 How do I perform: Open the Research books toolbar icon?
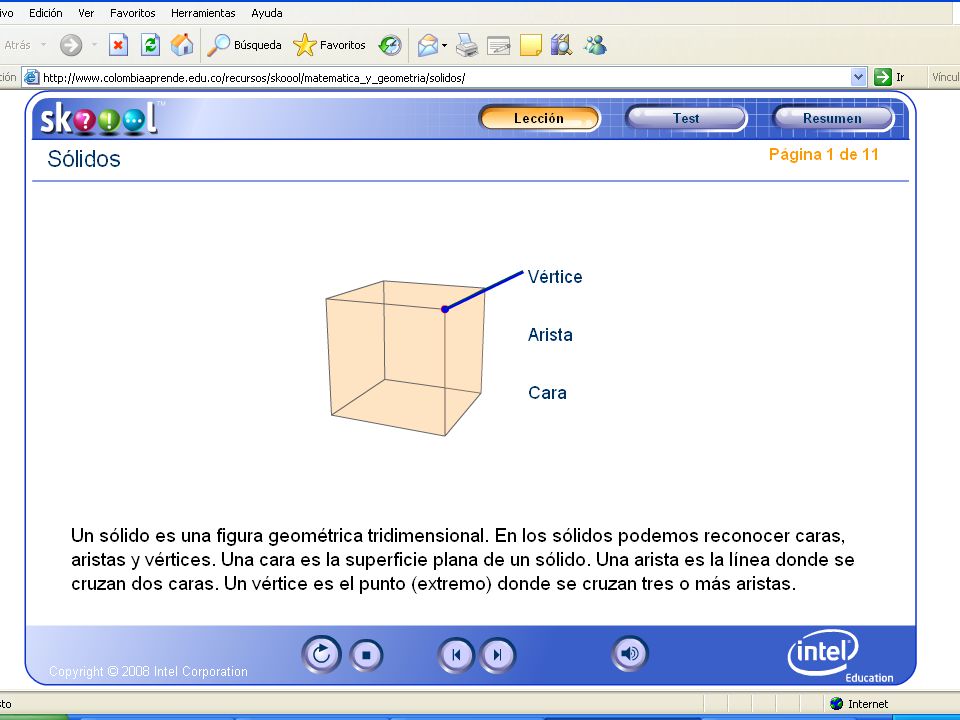(561, 45)
